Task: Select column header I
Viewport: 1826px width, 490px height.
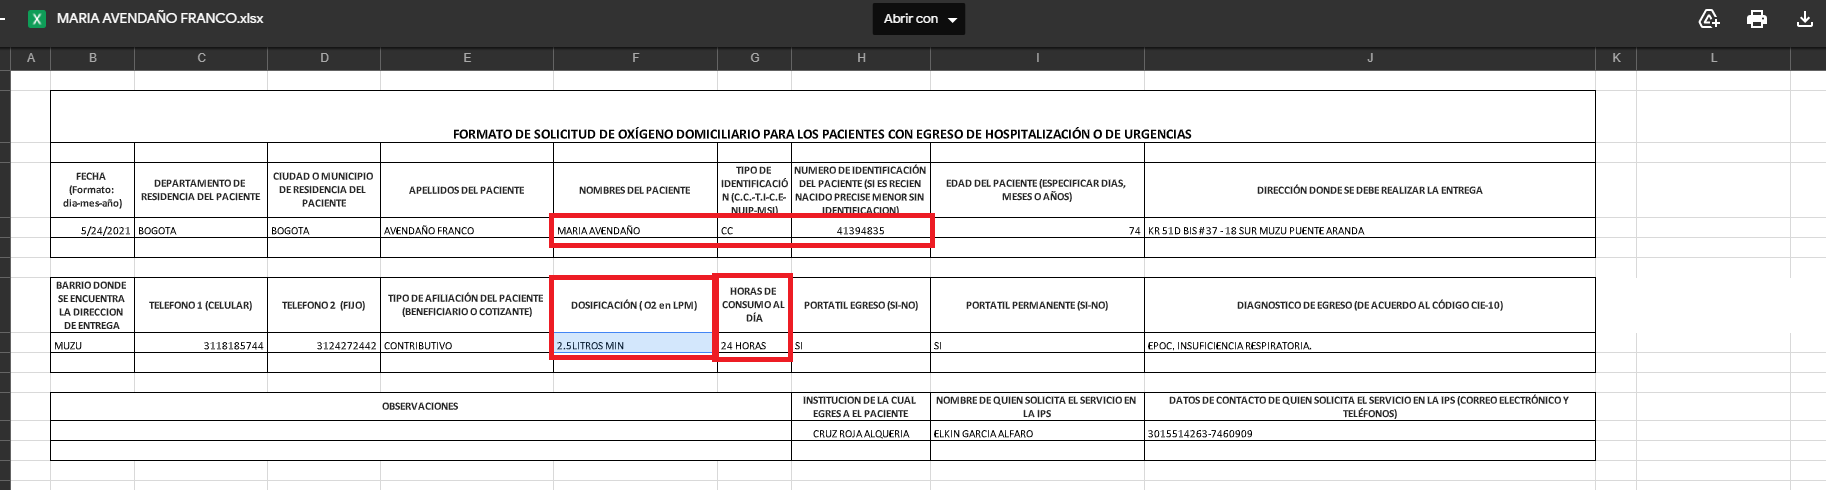Action: (x=1038, y=58)
